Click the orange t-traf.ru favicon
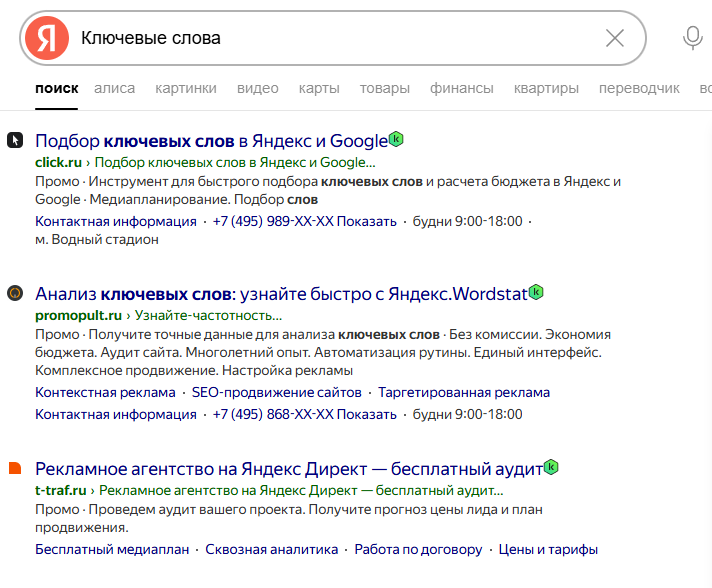712x588 pixels. [x=15, y=468]
